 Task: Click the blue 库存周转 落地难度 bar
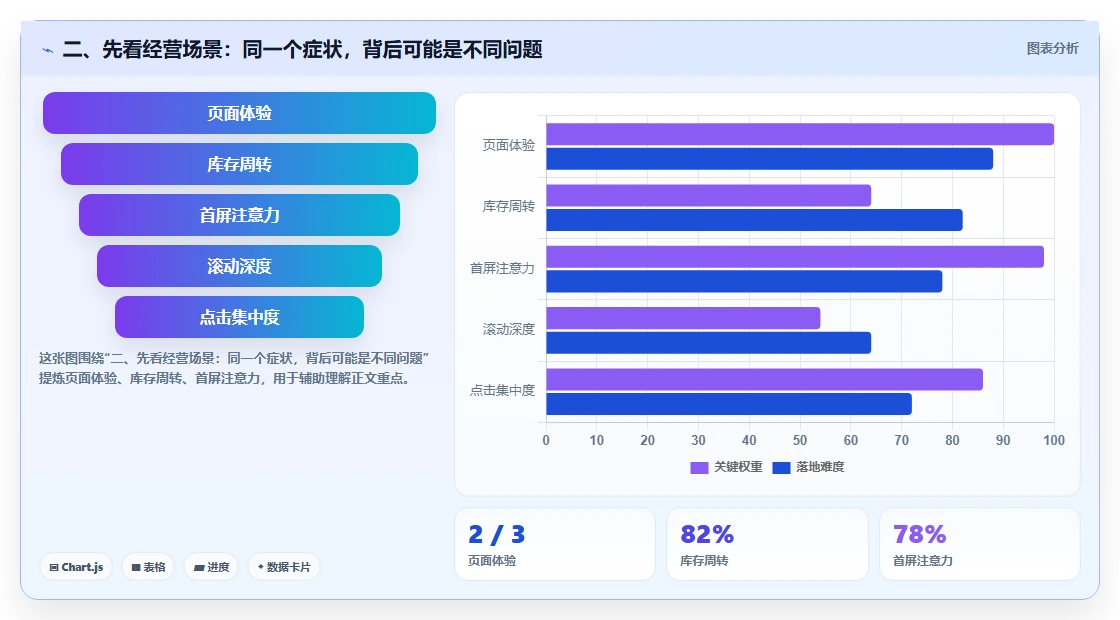(754, 220)
